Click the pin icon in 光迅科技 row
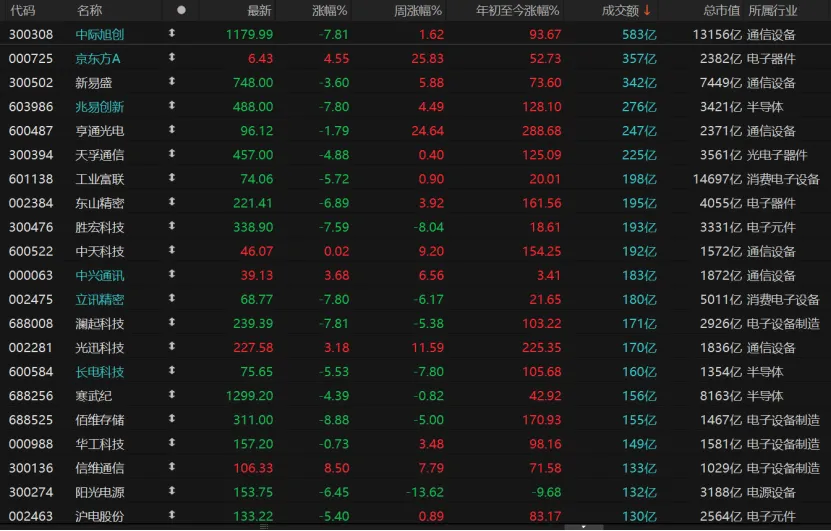This screenshot has width=831, height=531. [172, 347]
